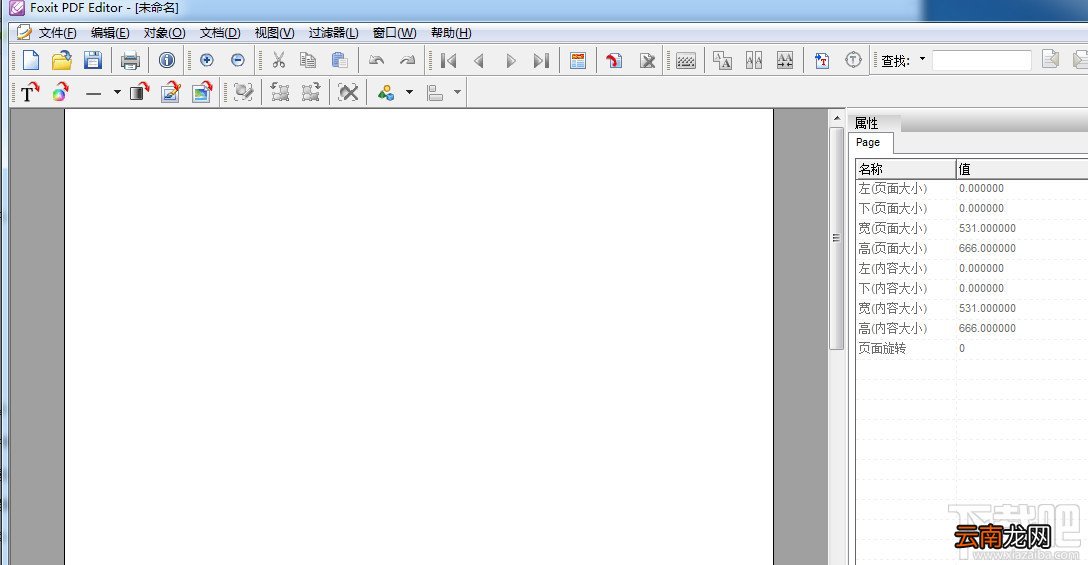Open the line tool dropdown arrow
1088x565 pixels.
(x=117, y=92)
